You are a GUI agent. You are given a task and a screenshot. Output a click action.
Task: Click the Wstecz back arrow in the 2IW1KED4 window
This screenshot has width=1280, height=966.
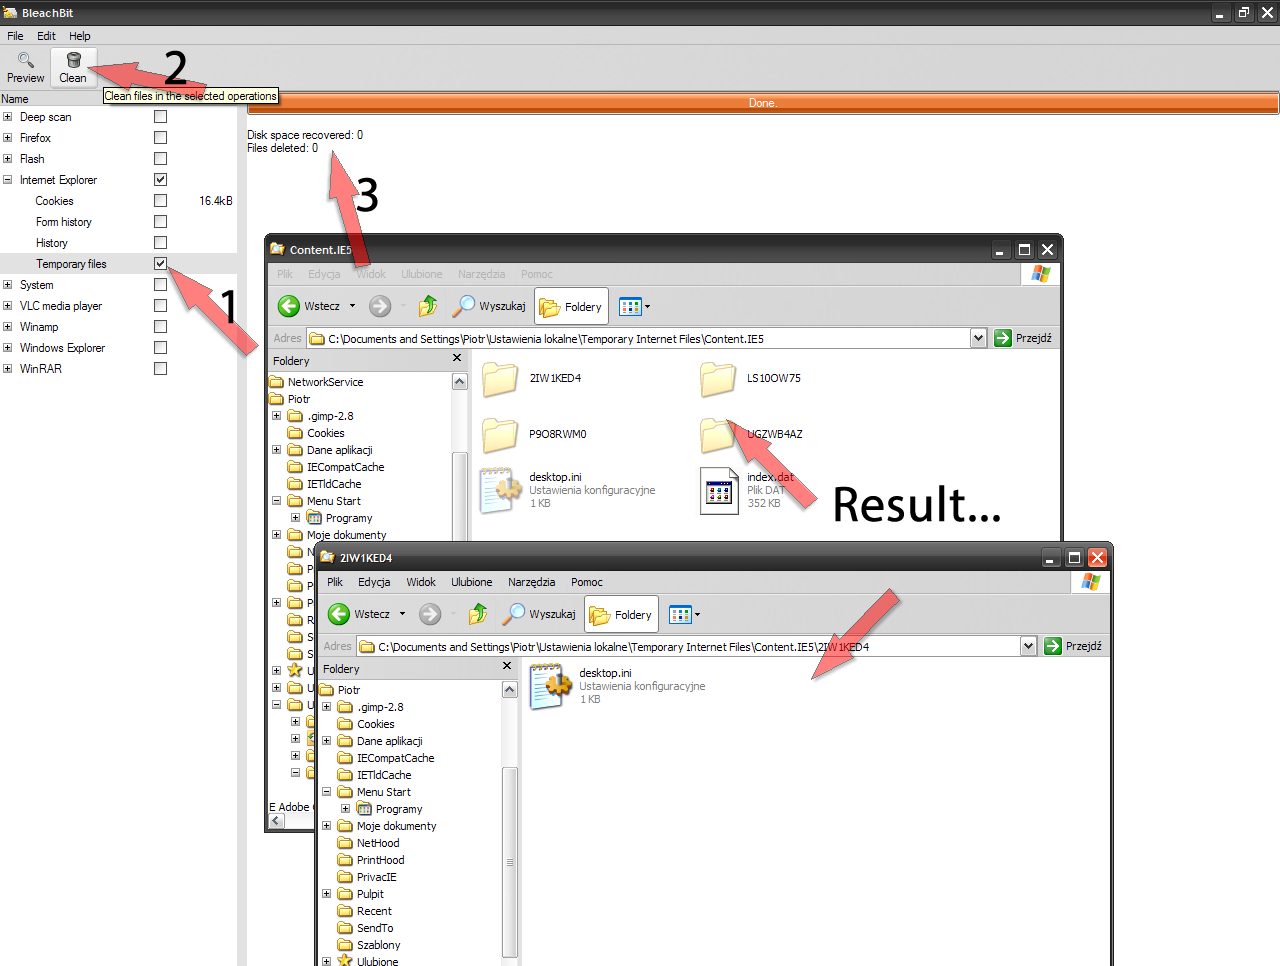click(x=339, y=614)
